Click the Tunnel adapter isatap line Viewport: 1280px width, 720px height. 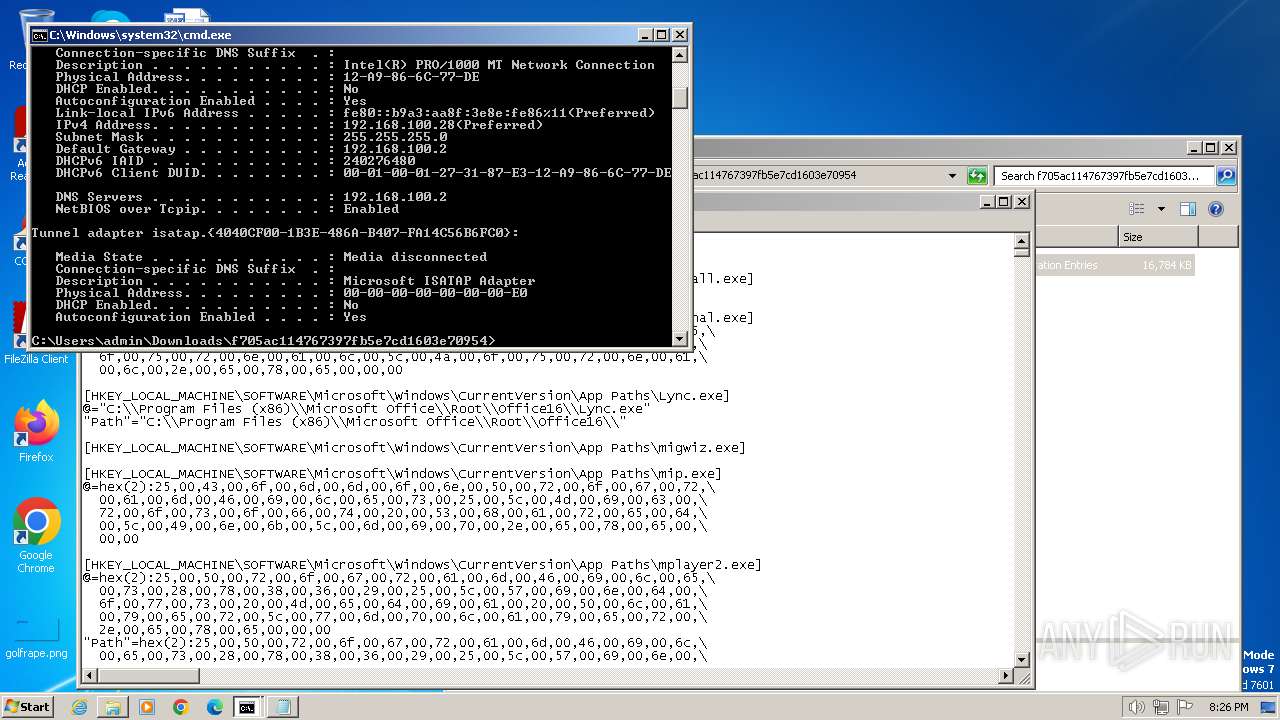(x=275, y=233)
